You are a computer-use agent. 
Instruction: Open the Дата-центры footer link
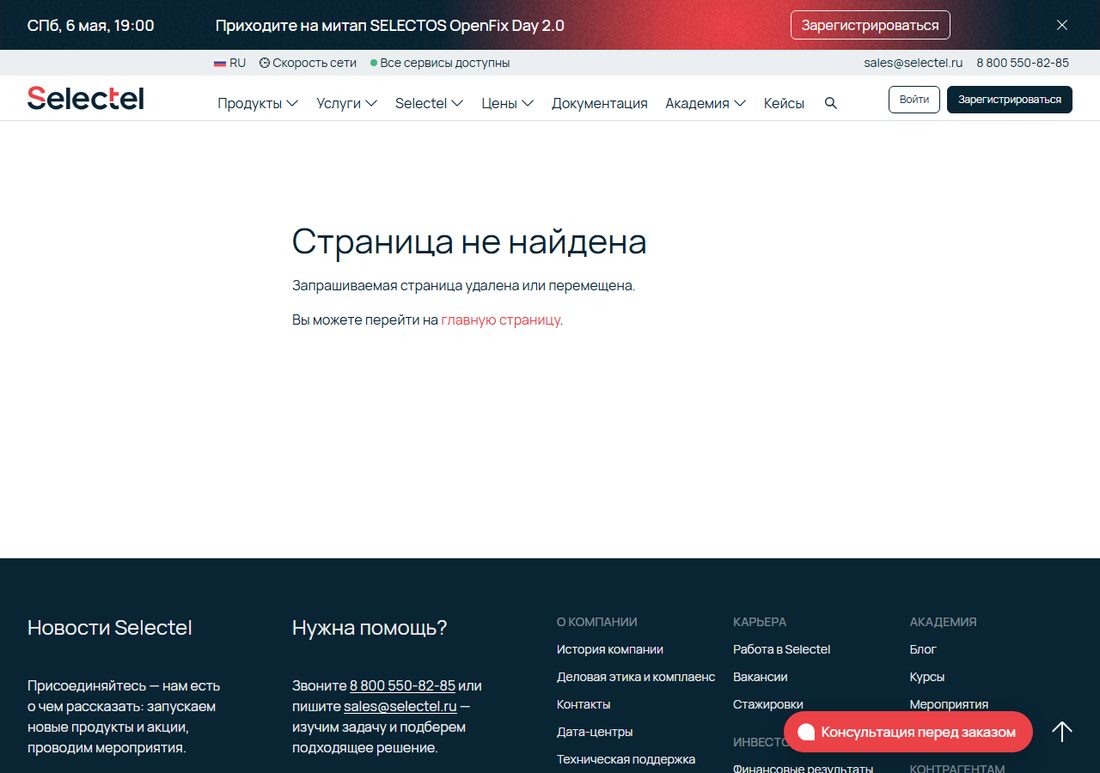pyautogui.click(x=594, y=732)
